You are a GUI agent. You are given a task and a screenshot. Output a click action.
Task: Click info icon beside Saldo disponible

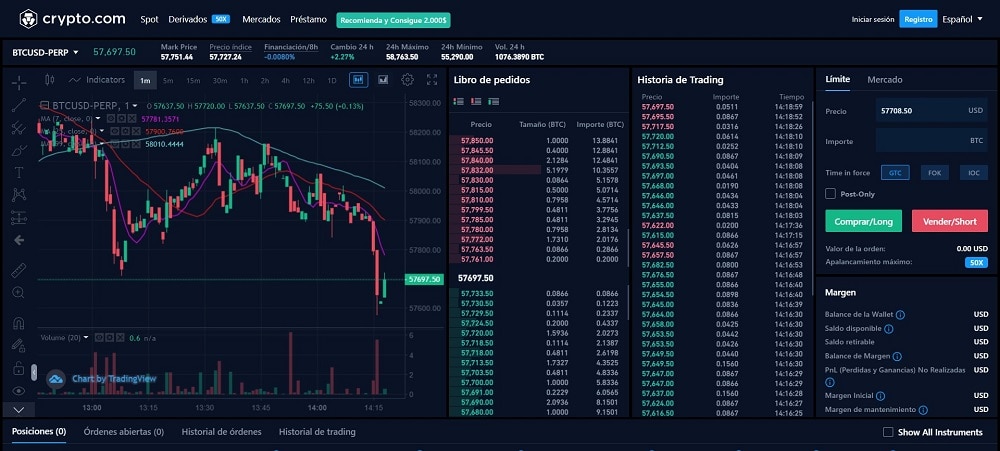tap(888, 329)
